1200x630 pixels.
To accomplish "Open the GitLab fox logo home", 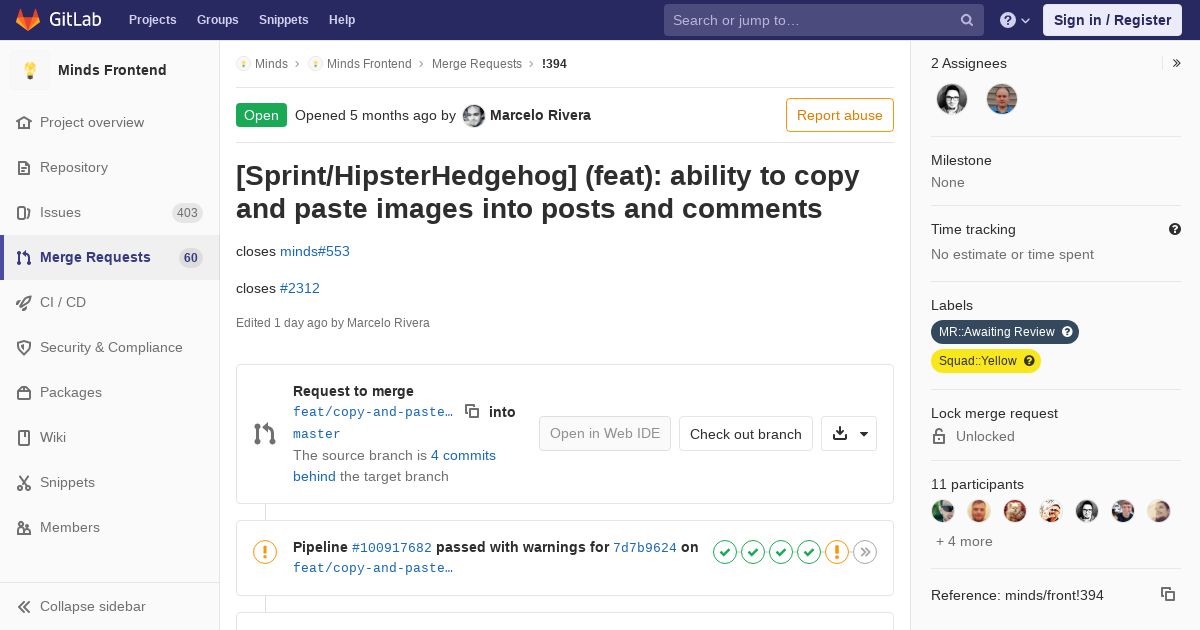I will [28, 20].
